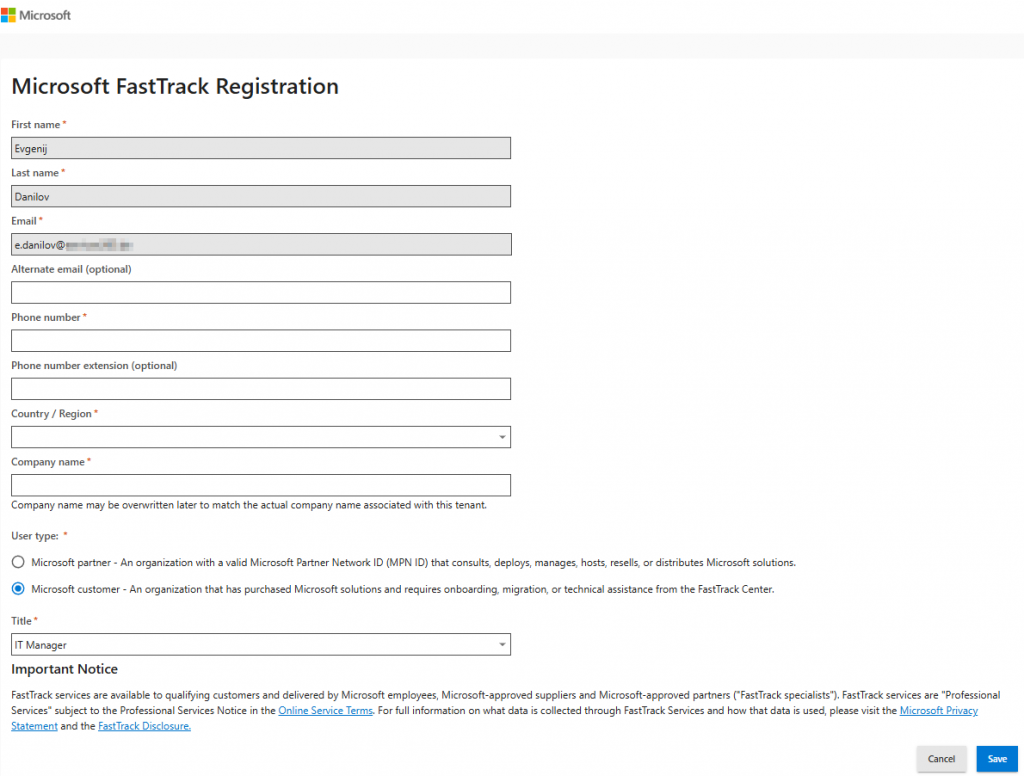
Task: Follow the FastTrack Disclosure link
Action: [144, 727]
